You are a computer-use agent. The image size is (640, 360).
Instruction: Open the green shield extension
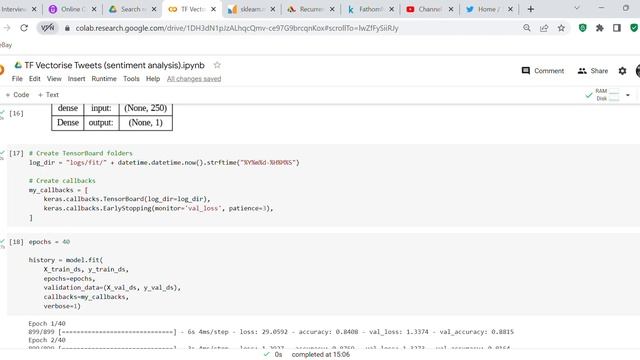(582, 28)
